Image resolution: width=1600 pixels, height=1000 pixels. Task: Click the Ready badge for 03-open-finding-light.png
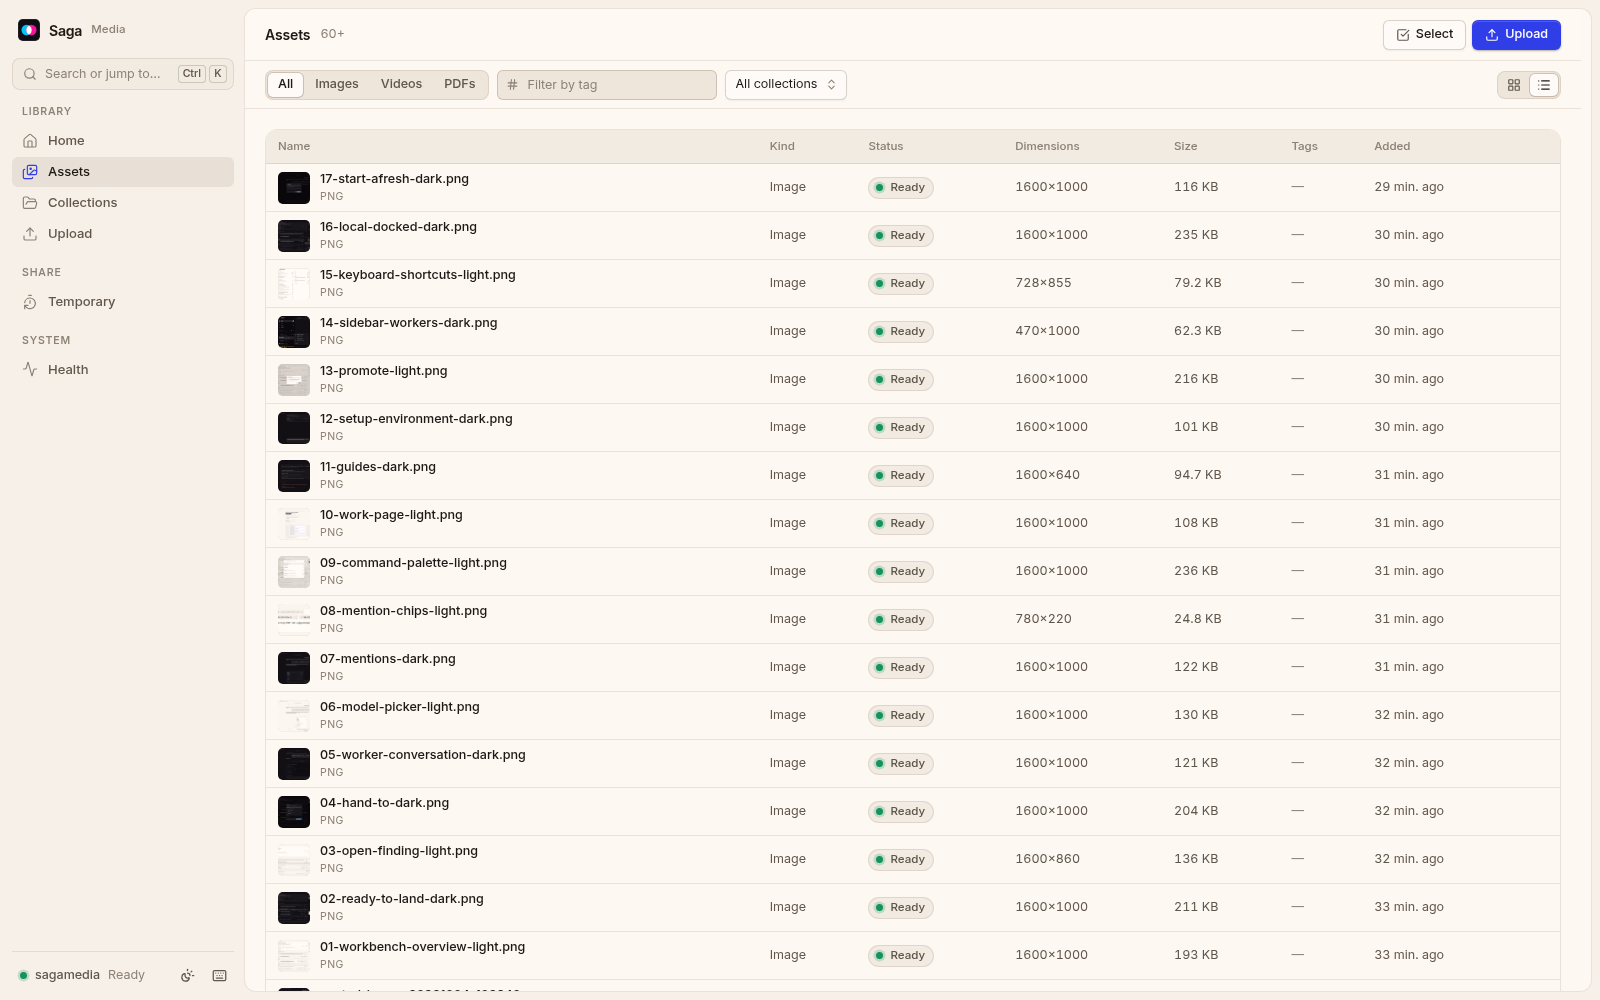[901, 860]
